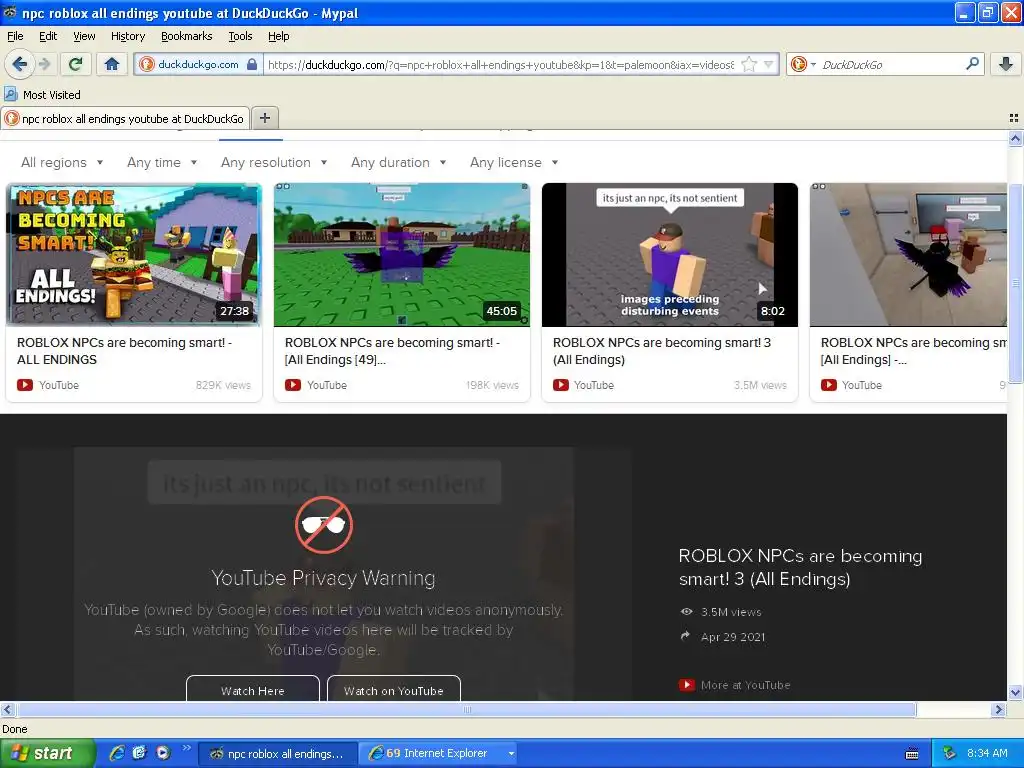Click the vertical scrollbar up arrow
The image size is (1024, 768).
[1015, 138]
